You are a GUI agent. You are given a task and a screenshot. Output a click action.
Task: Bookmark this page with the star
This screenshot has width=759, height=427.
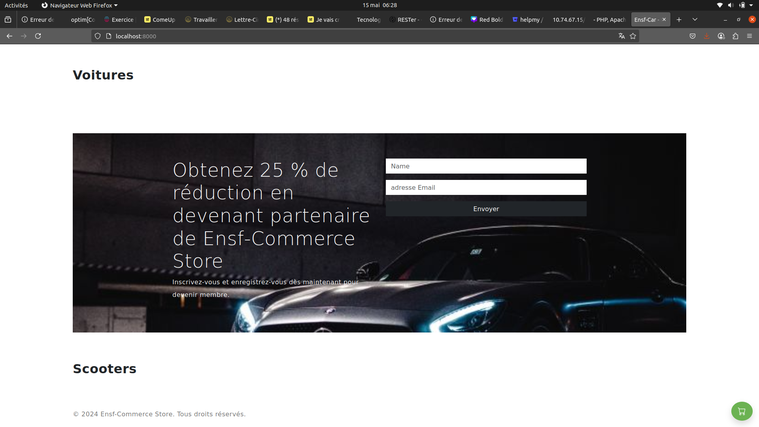(x=633, y=36)
